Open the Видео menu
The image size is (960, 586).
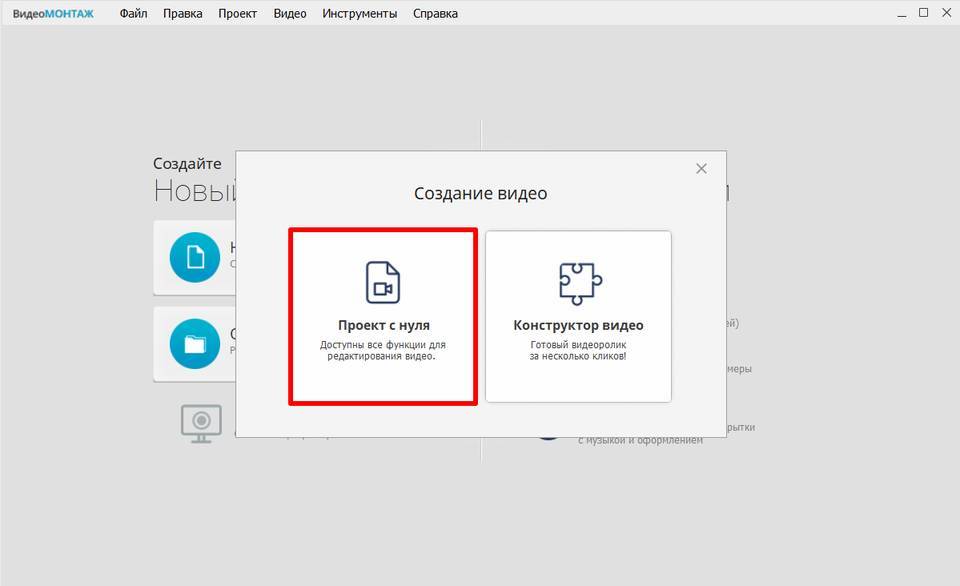[x=290, y=13]
